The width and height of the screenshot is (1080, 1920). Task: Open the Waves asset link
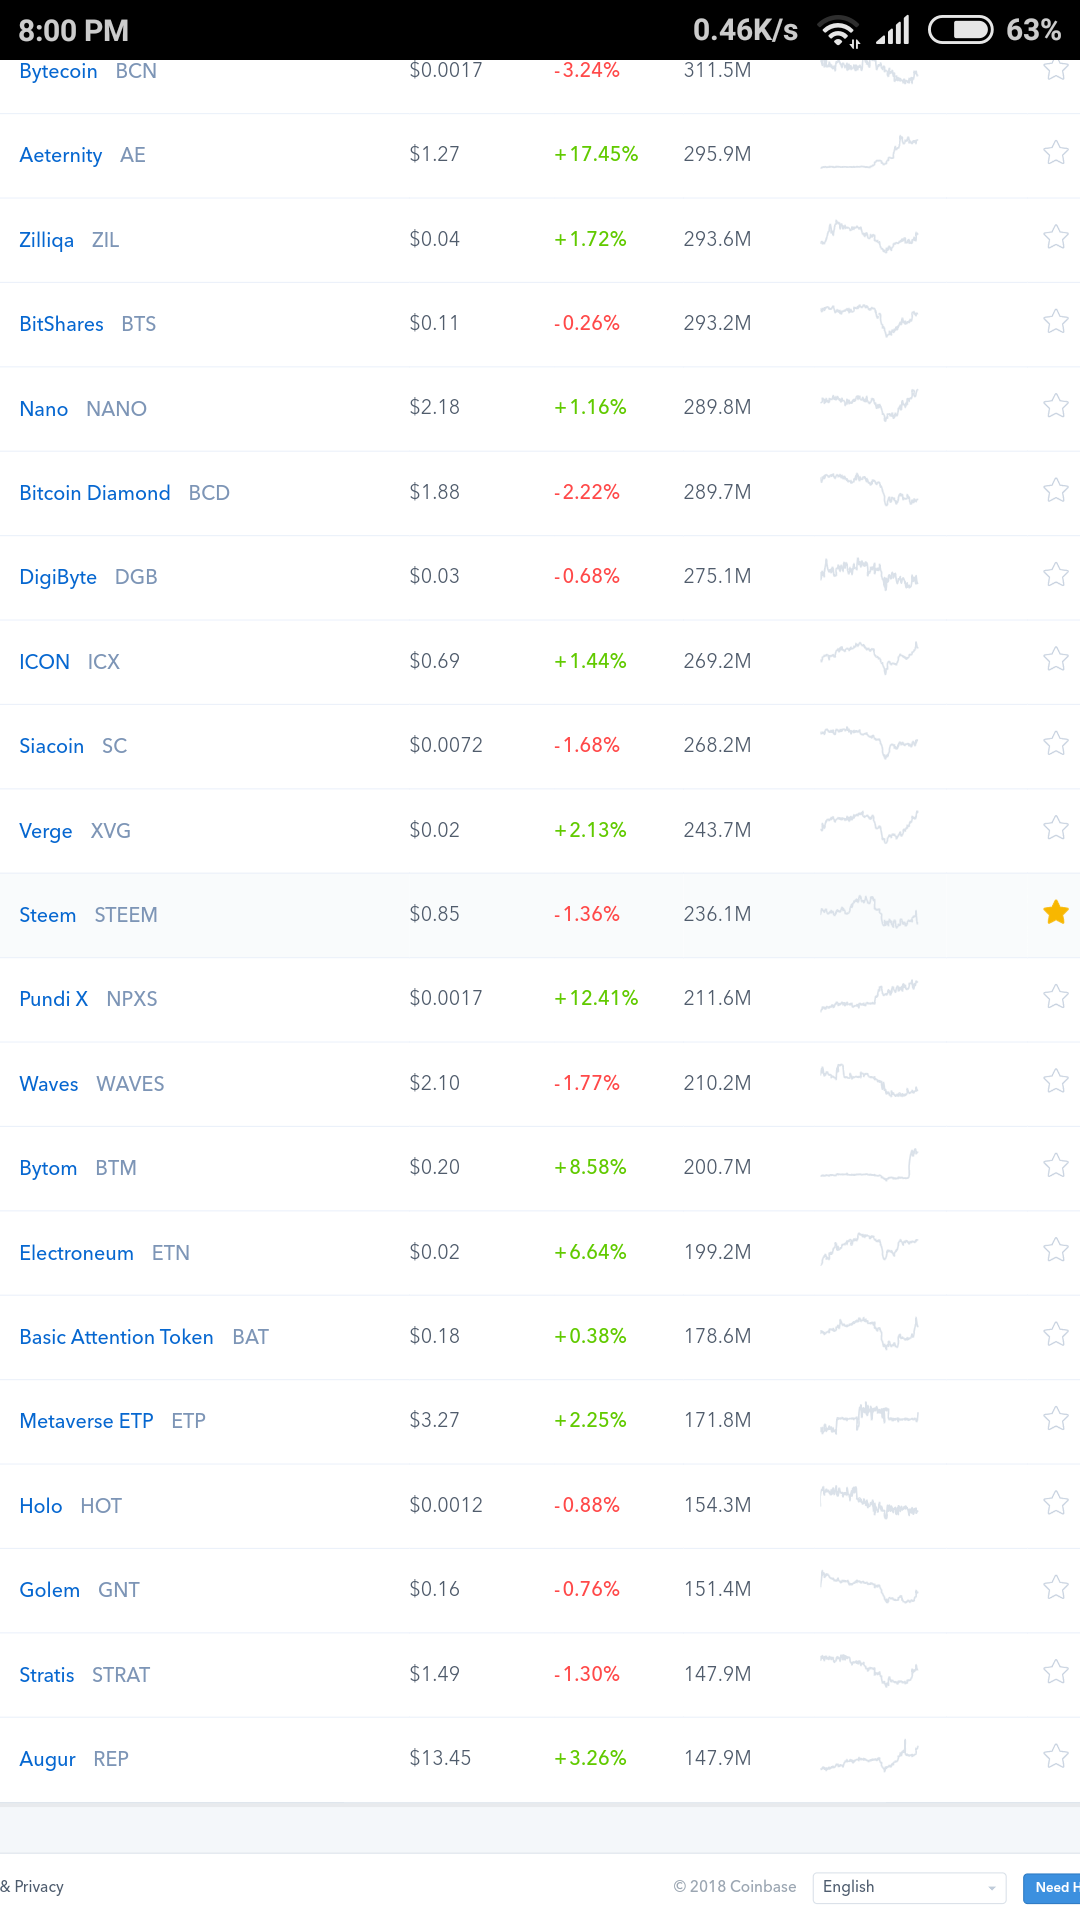pos(49,1084)
